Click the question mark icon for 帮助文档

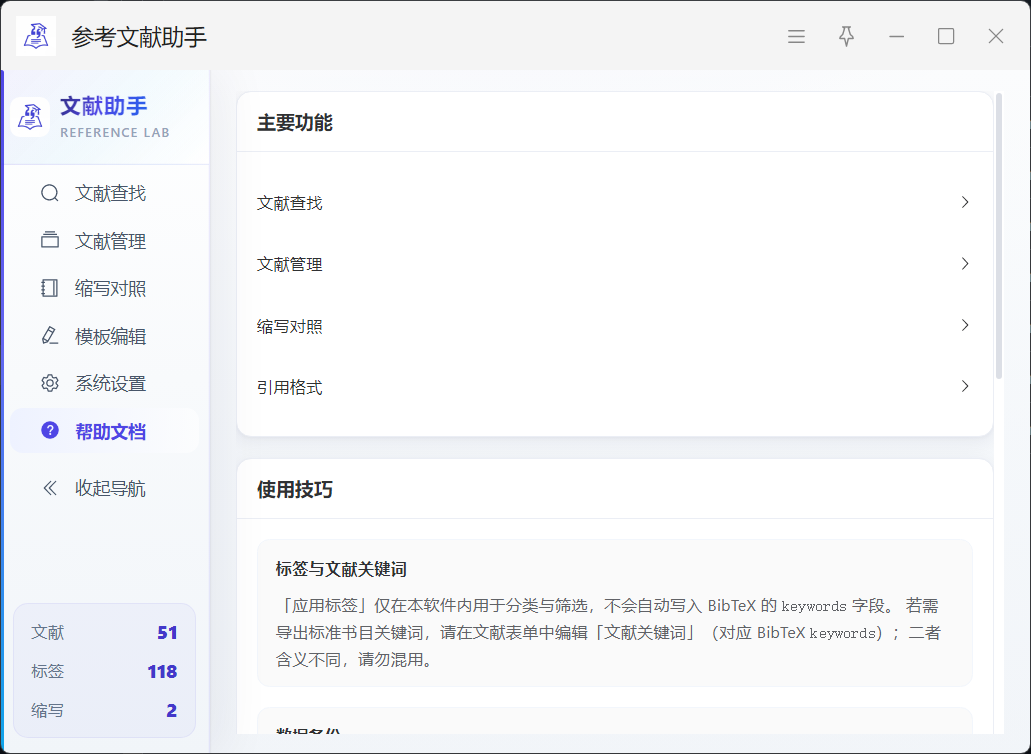click(x=49, y=431)
